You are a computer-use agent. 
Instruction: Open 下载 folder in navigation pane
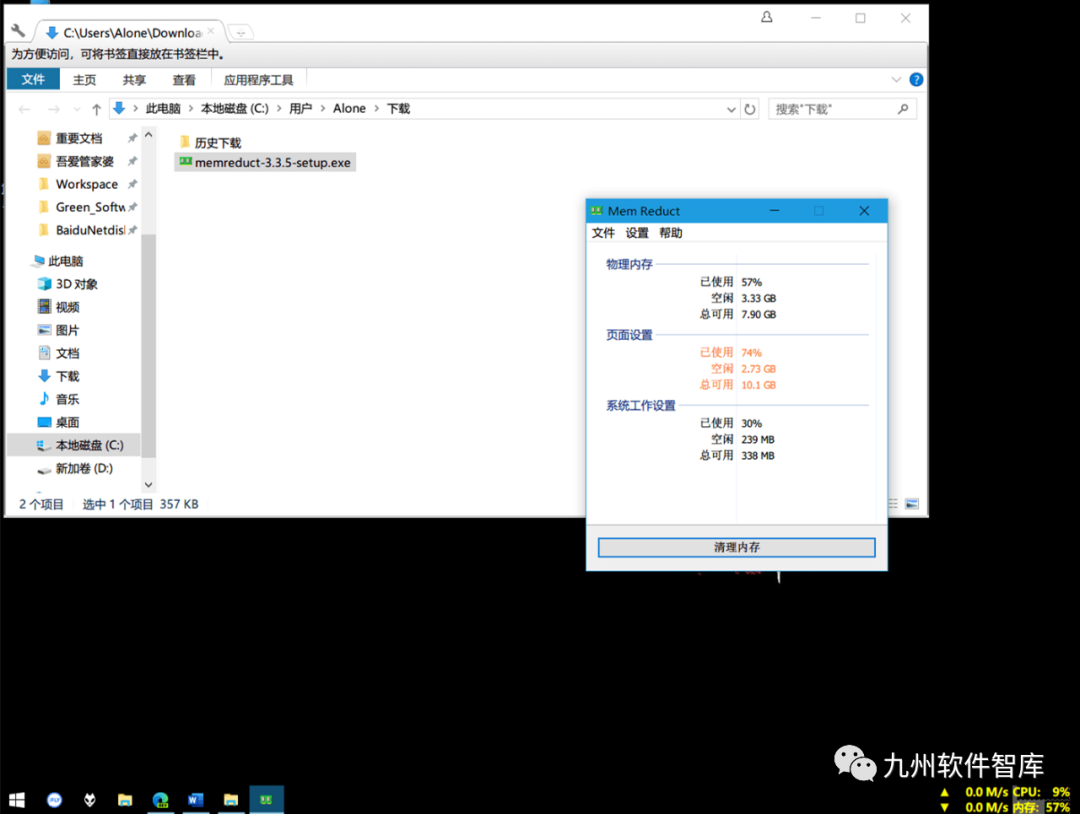click(x=68, y=376)
